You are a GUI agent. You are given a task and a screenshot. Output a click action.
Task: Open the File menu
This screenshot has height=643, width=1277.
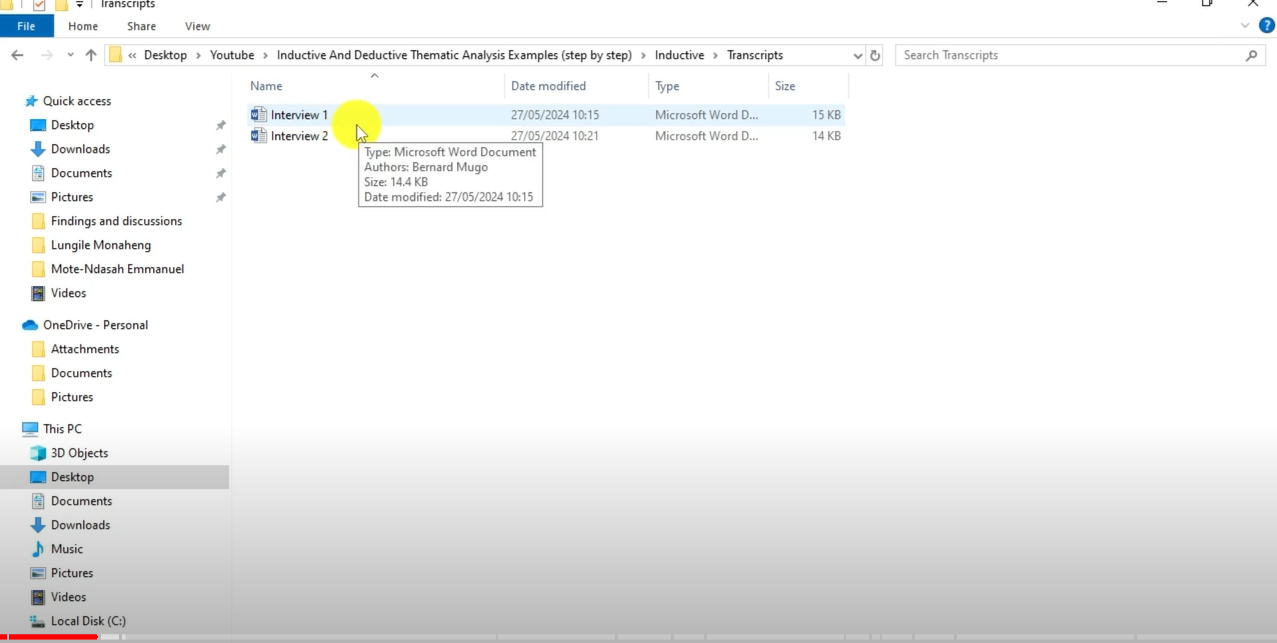26,26
